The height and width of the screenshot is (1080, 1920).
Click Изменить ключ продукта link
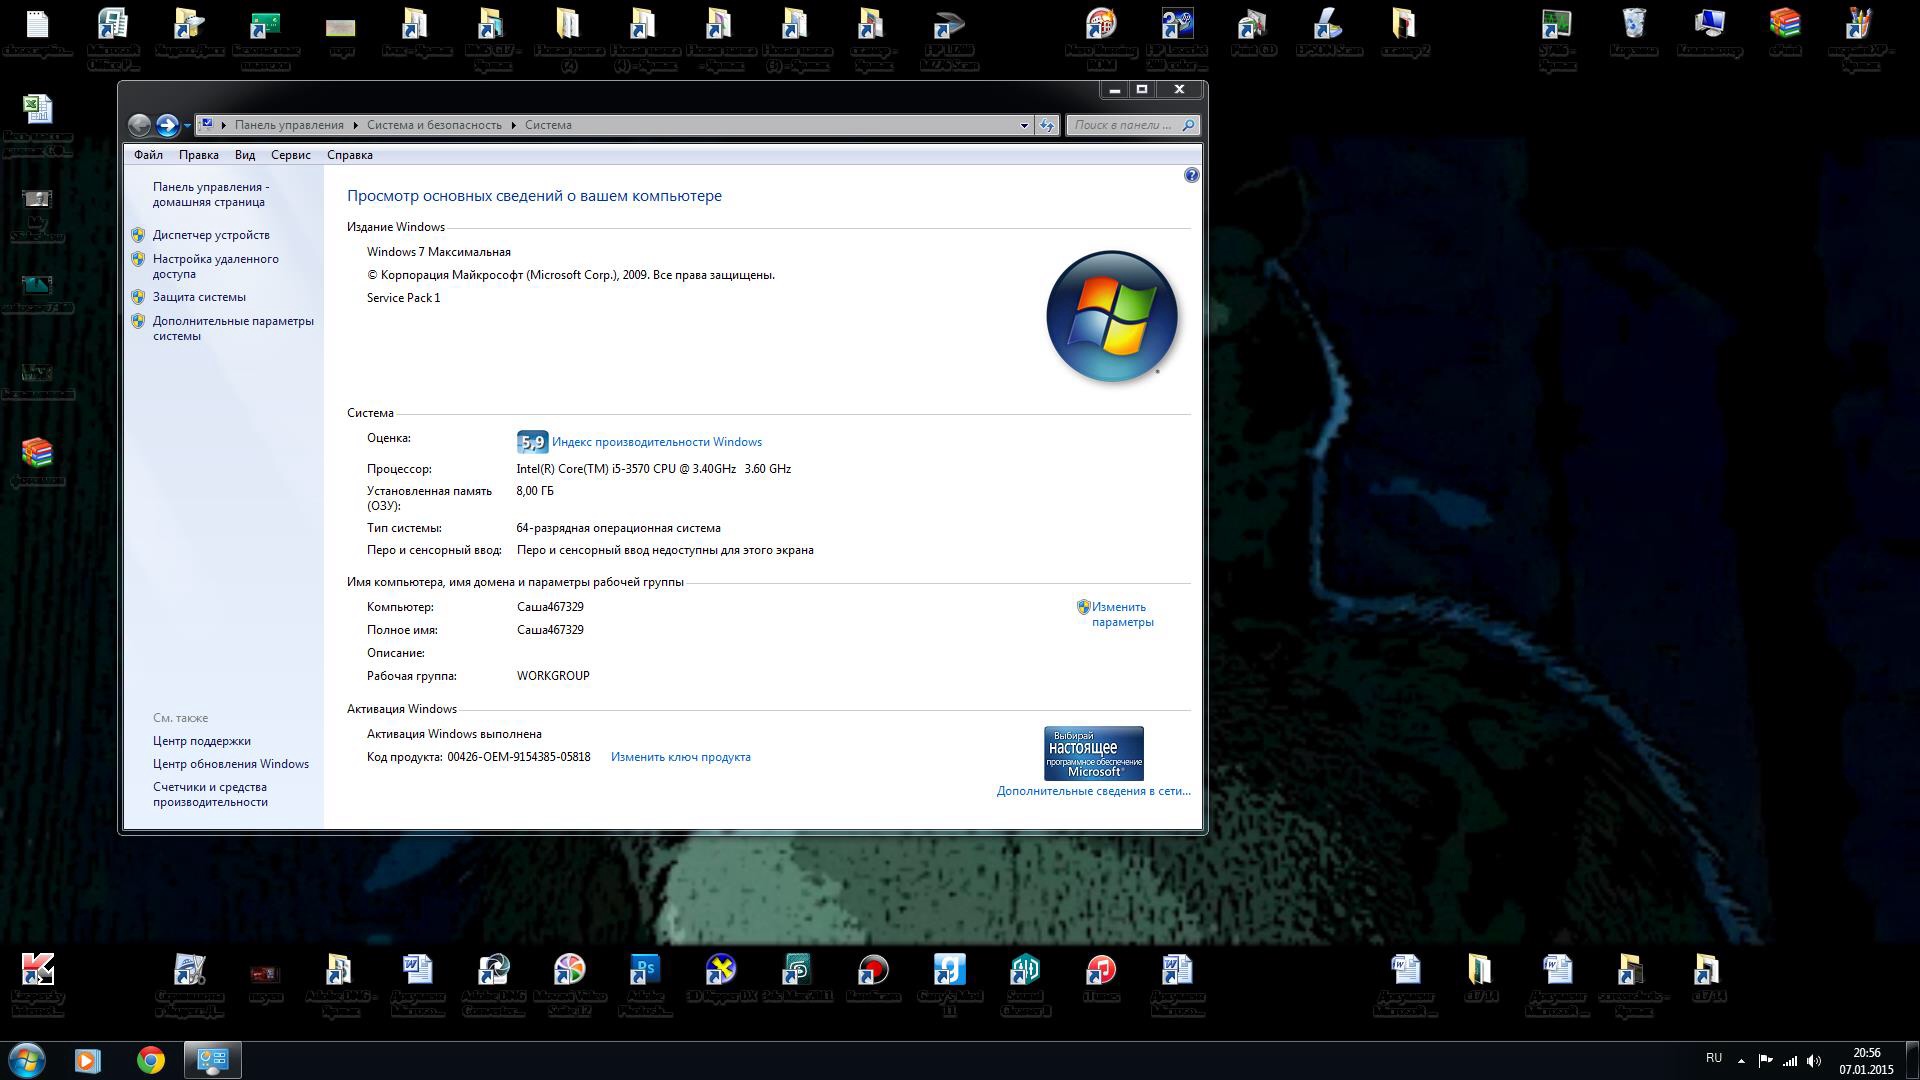(681, 757)
